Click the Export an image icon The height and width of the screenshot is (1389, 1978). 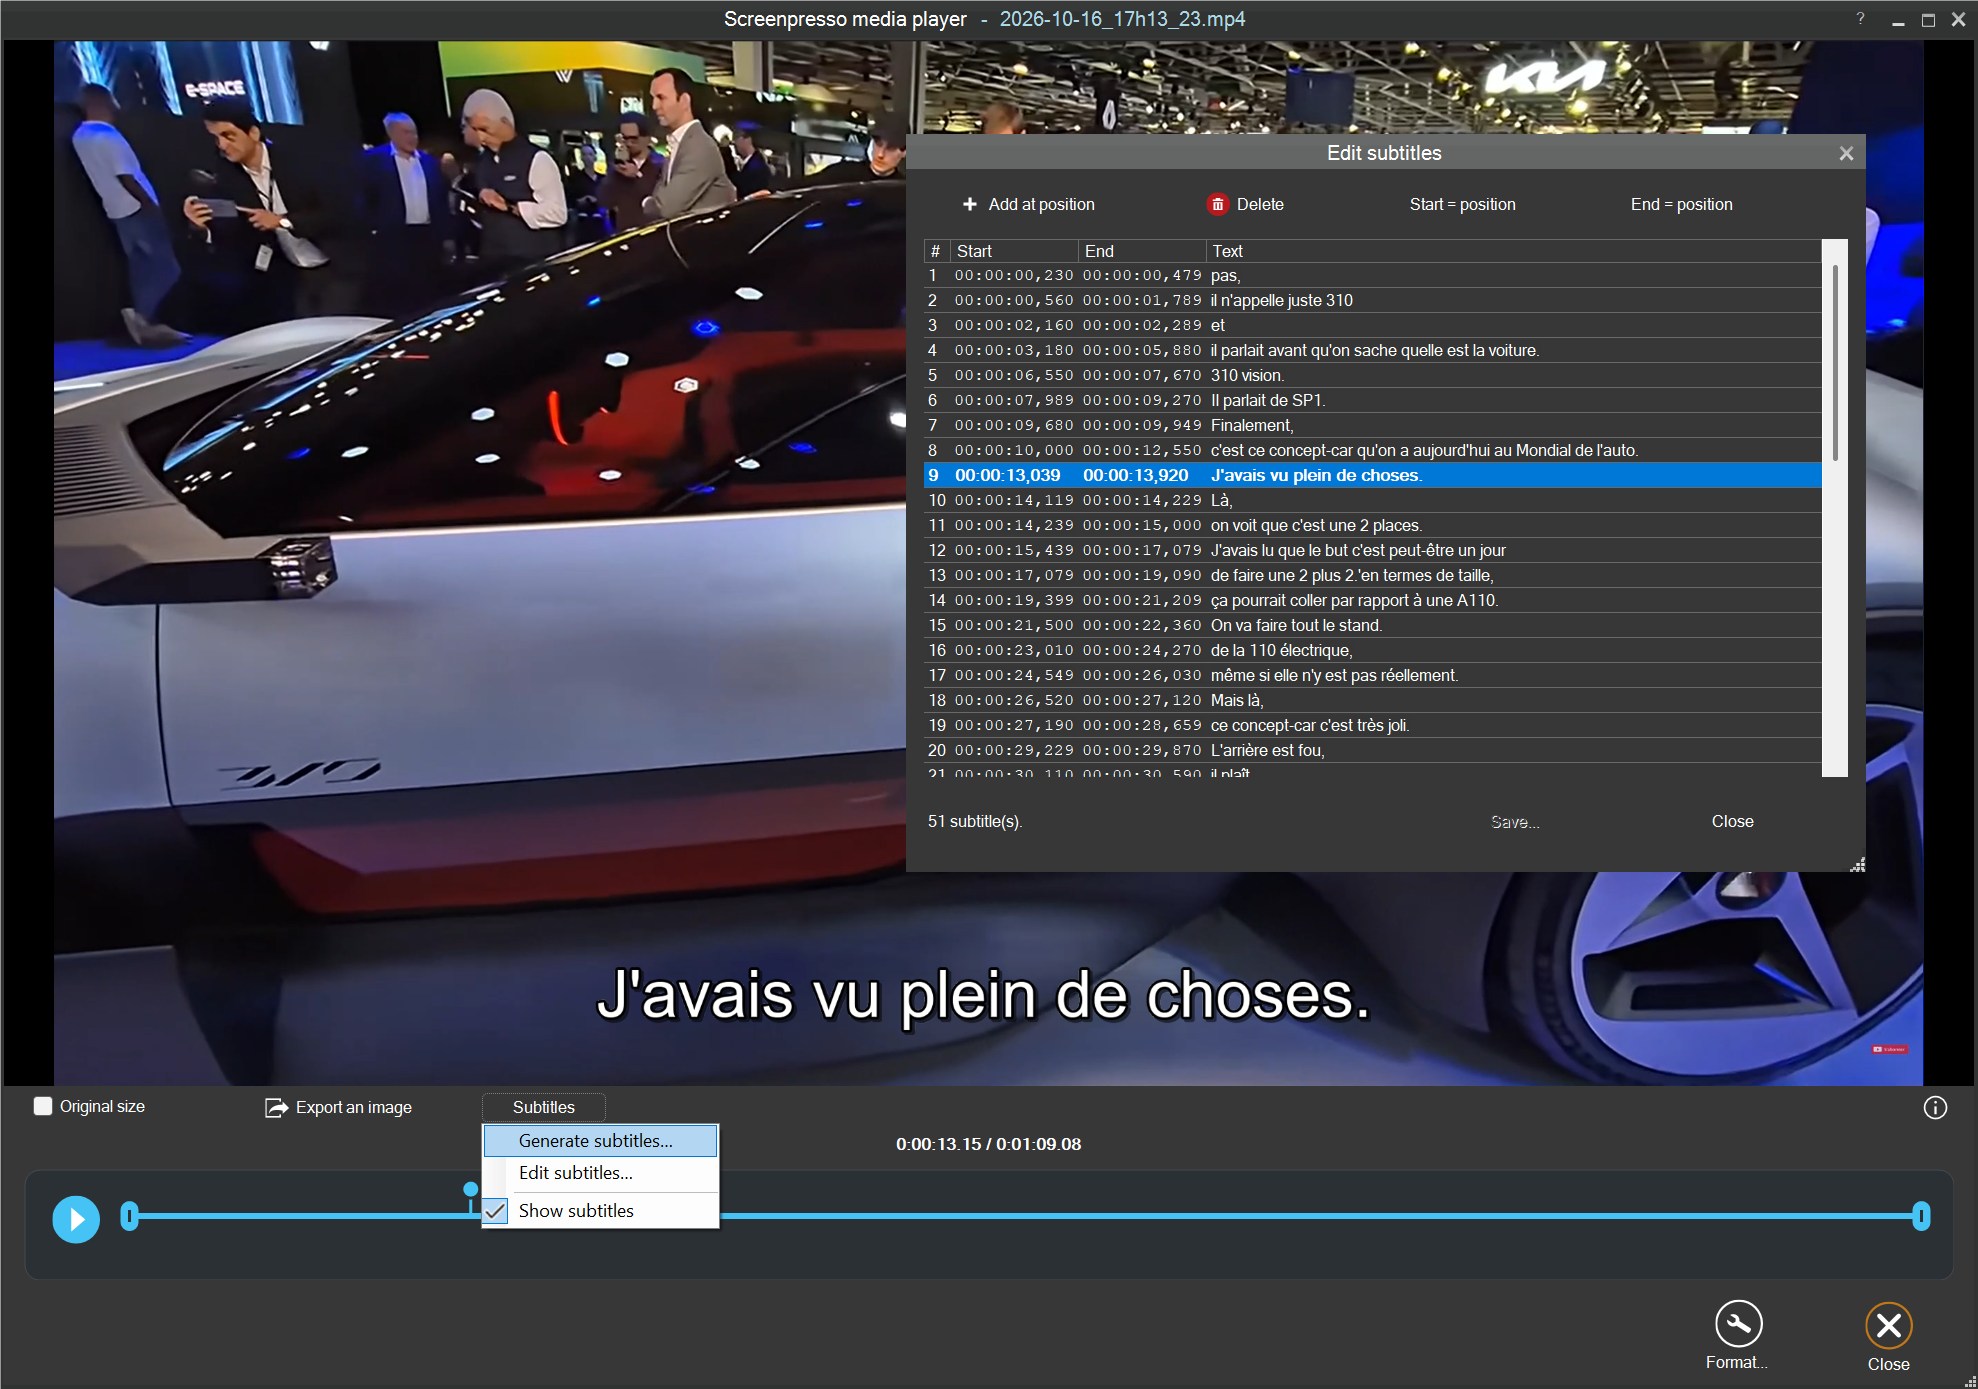pos(275,1107)
